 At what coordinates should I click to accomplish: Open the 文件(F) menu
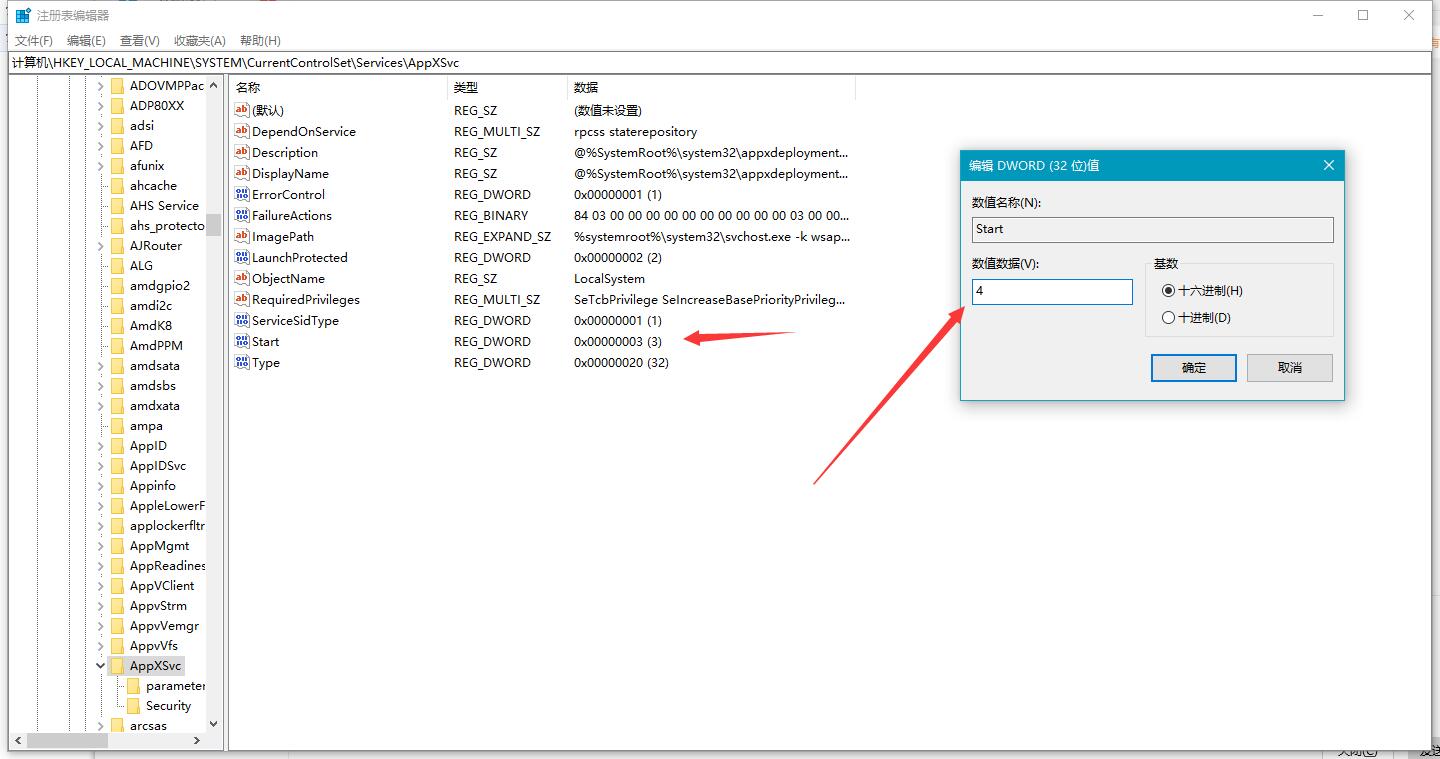point(34,41)
